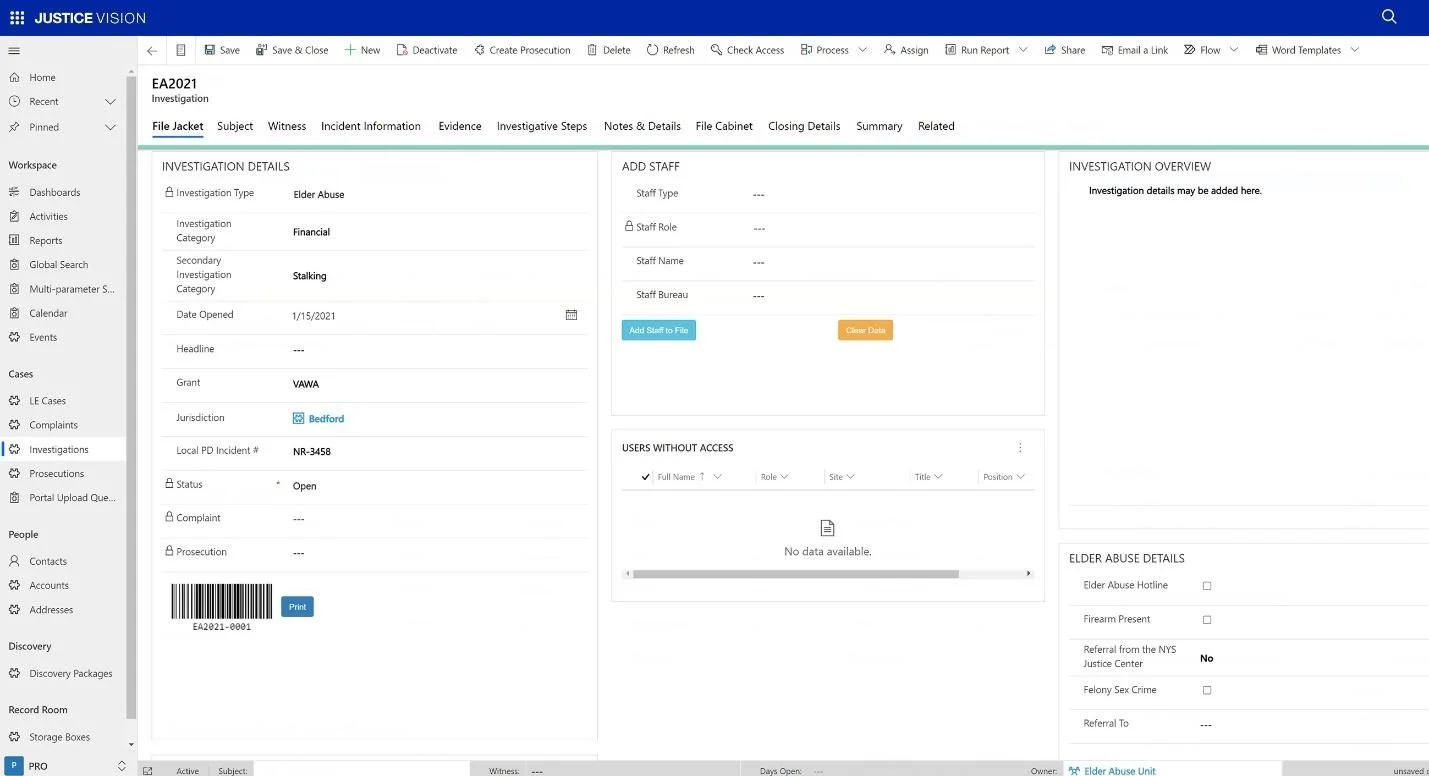Click the Prosecutions sidebar icon
Image resolution: width=1429 pixels, height=776 pixels.
pyautogui.click(x=14, y=473)
